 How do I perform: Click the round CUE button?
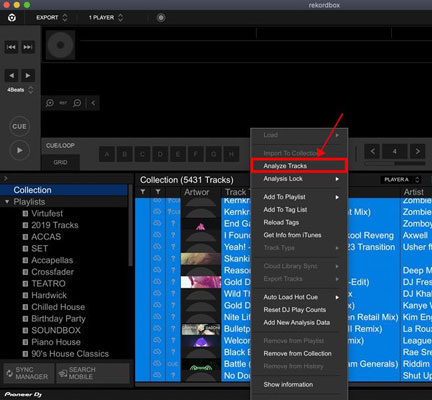point(19,126)
